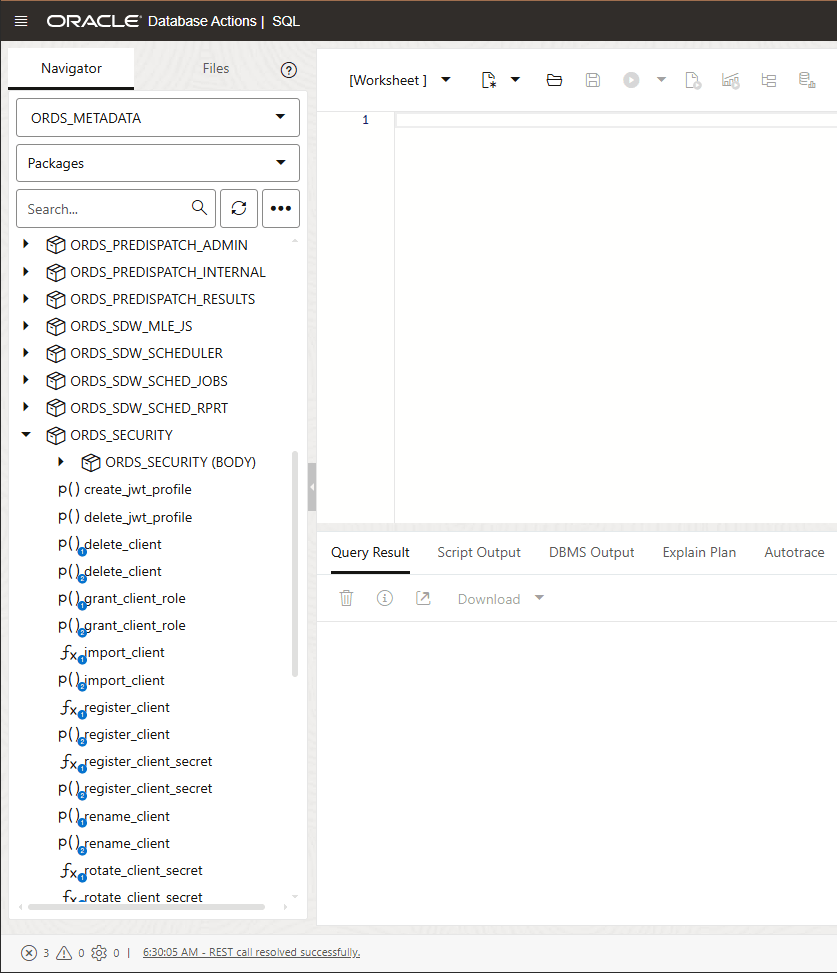The image size is (837, 973).
Task: Run the SQL statement with the play icon
Action: (x=631, y=80)
